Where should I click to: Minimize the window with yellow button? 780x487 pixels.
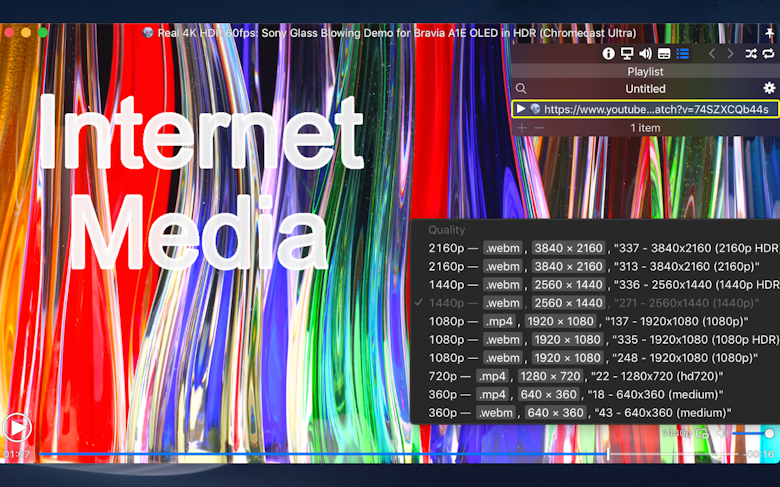click(x=26, y=33)
